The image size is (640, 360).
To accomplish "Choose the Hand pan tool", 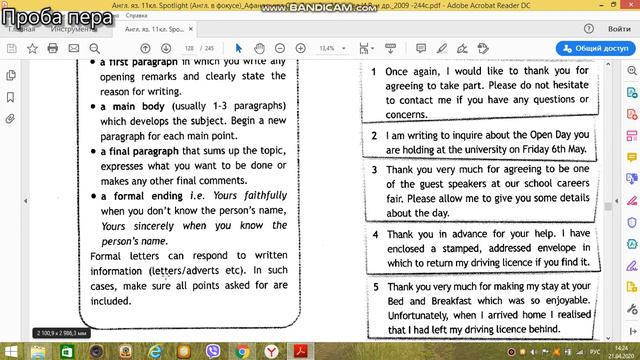I will pos(259,49).
